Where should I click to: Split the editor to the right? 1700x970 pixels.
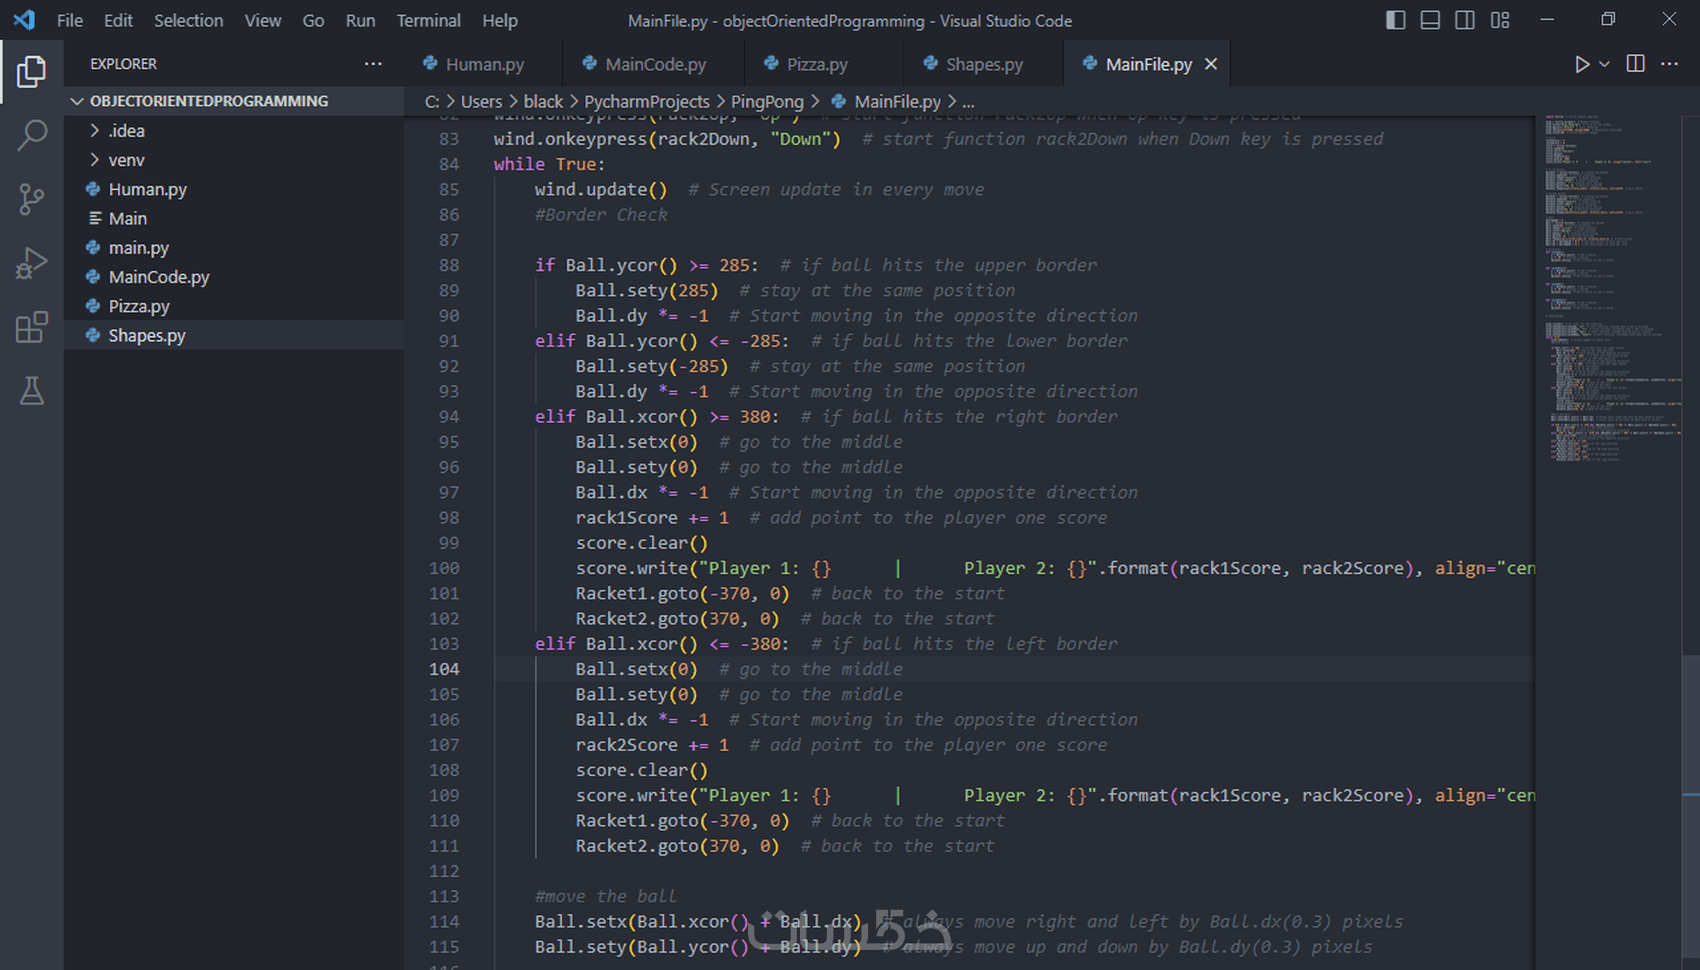(x=1636, y=64)
